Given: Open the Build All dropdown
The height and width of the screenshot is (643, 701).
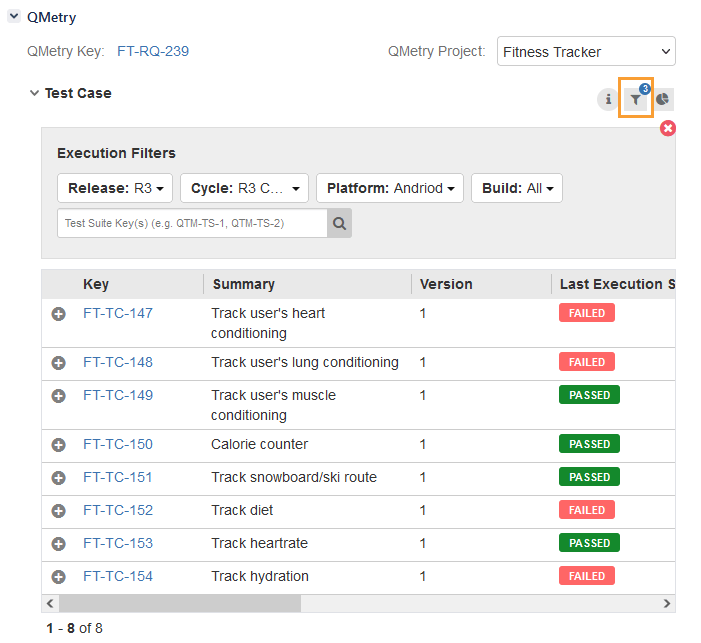Looking at the screenshot, I should tap(516, 188).
